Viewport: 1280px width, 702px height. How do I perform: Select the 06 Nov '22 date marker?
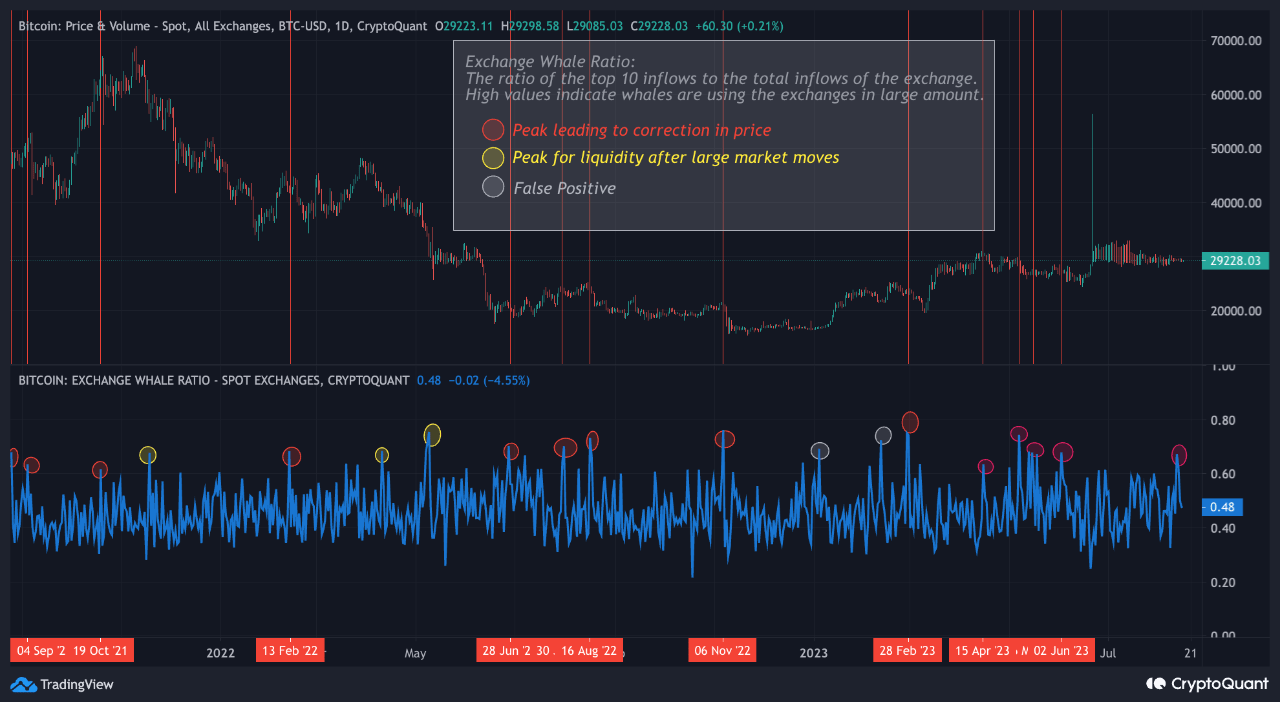point(722,650)
